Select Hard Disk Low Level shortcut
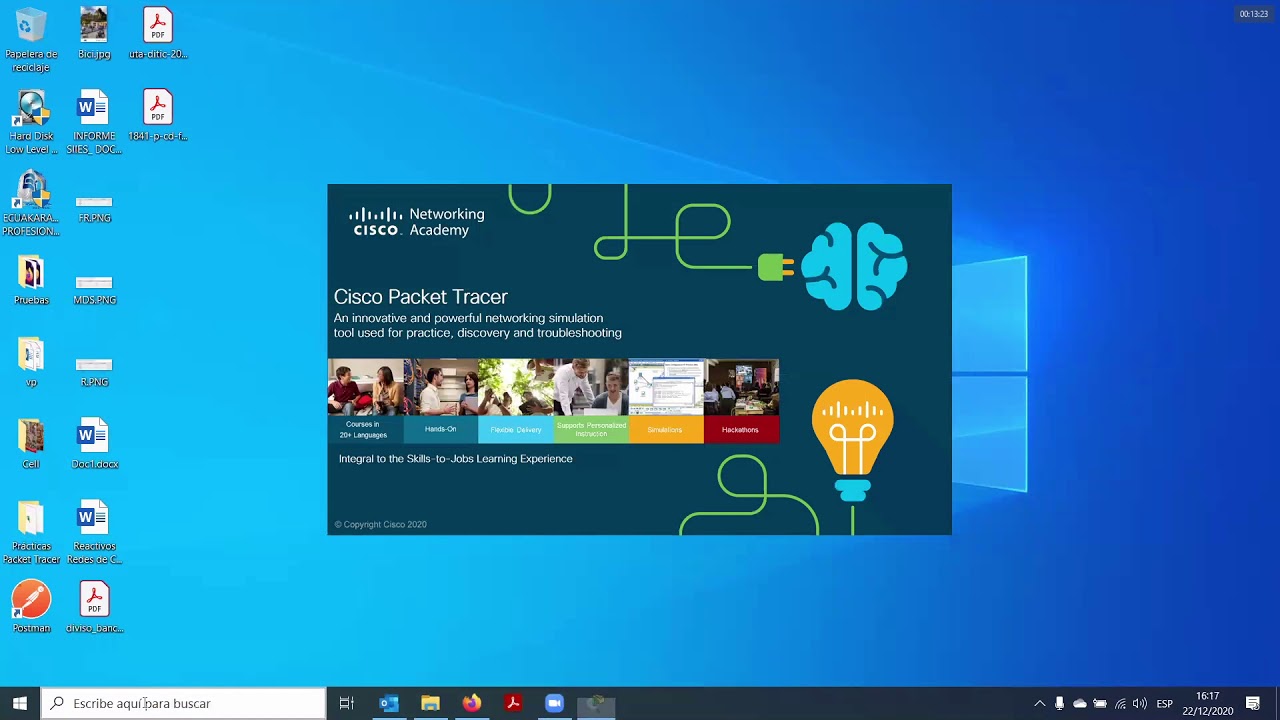Image resolution: width=1280 pixels, height=720 pixels. pos(31,122)
